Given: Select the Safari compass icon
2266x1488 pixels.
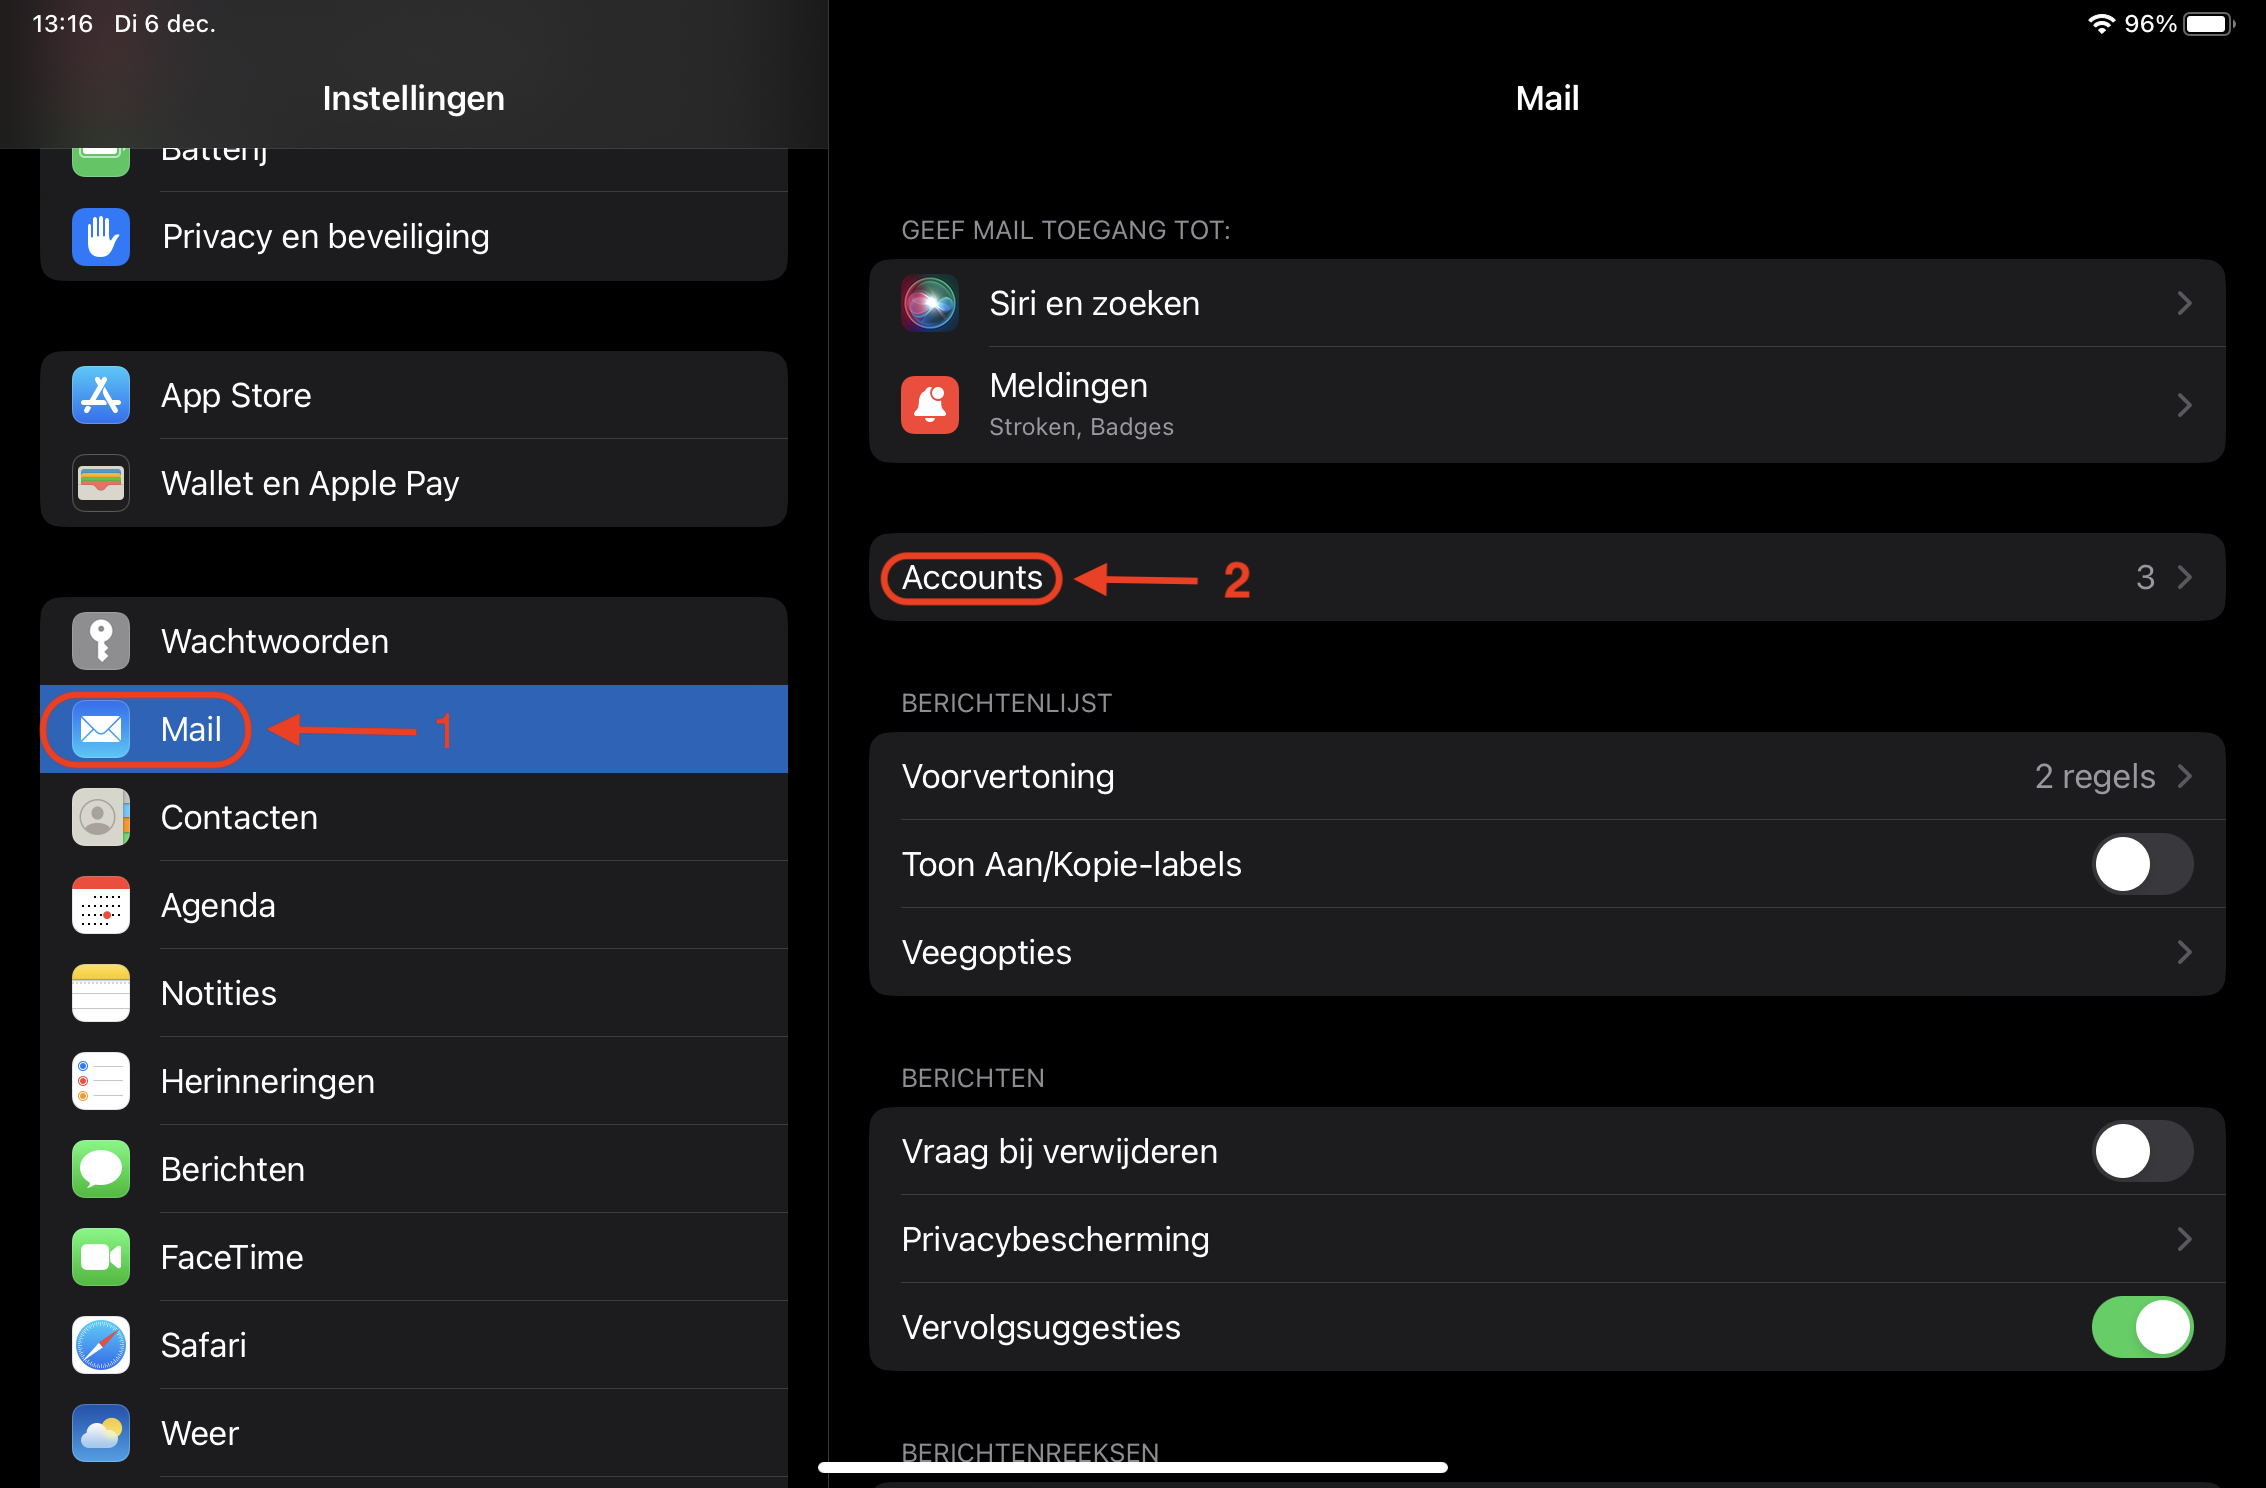Looking at the screenshot, I should (x=101, y=1345).
